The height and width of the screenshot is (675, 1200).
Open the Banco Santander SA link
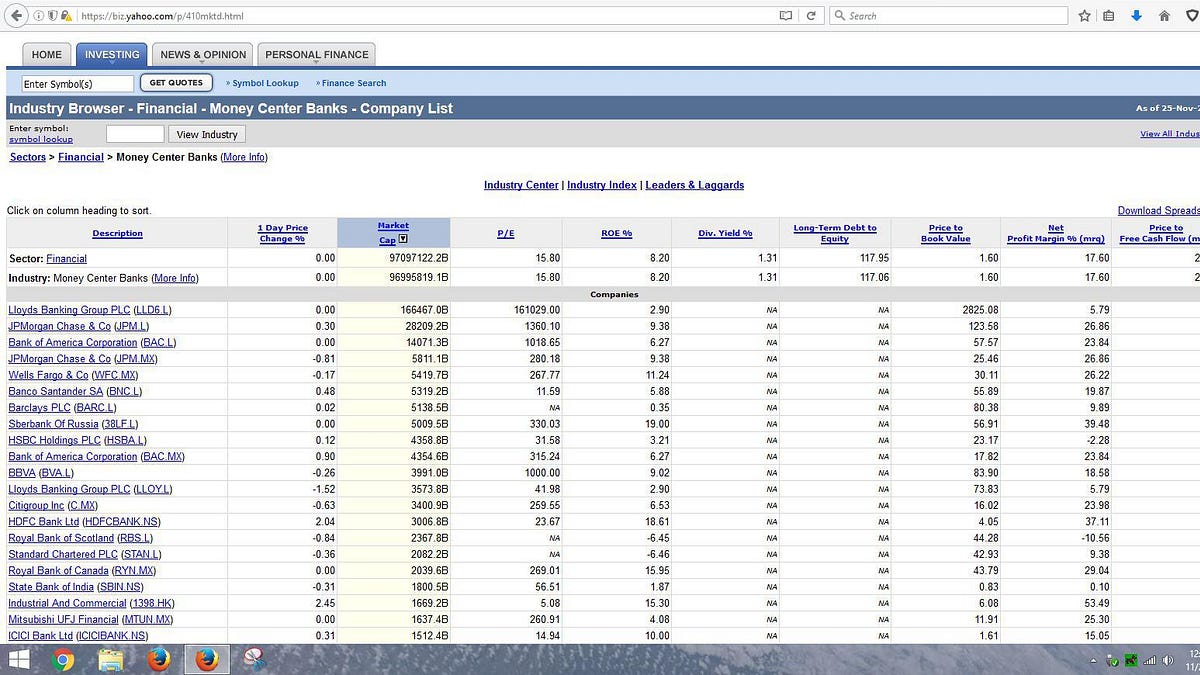55,391
